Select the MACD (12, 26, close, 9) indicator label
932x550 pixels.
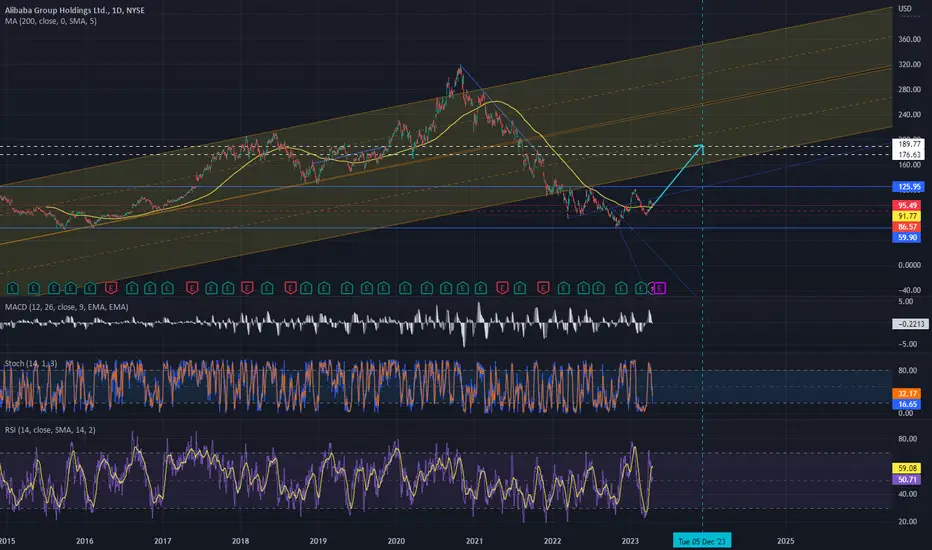67,307
